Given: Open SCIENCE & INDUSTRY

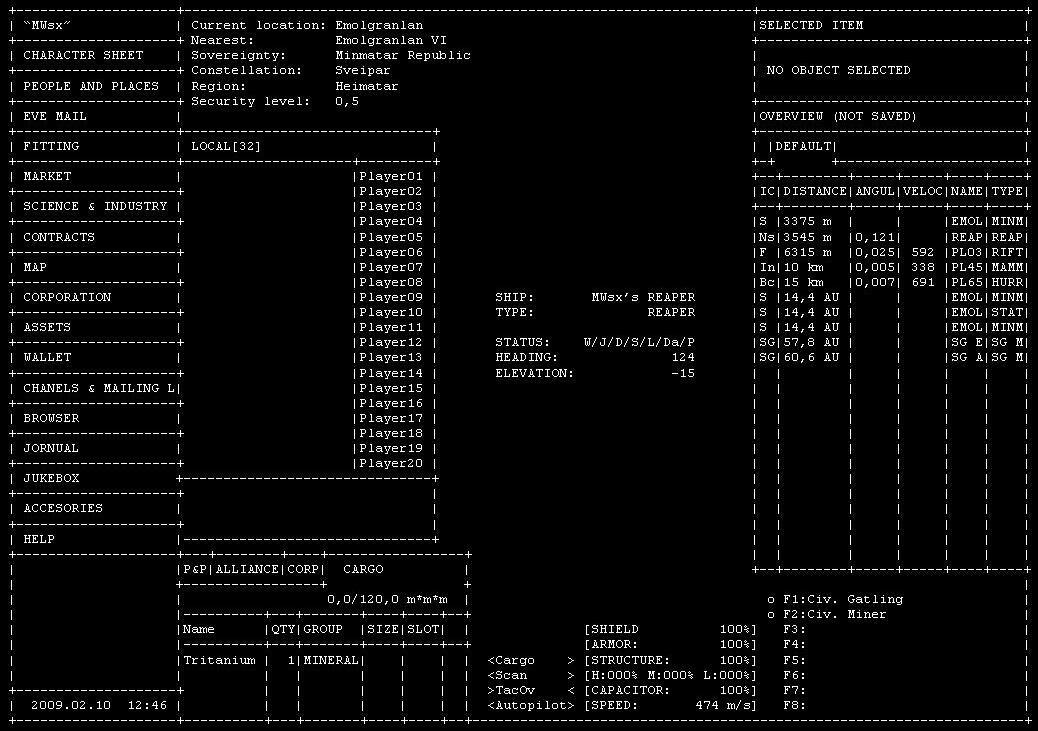Looking at the screenshot, I should 95,206.
